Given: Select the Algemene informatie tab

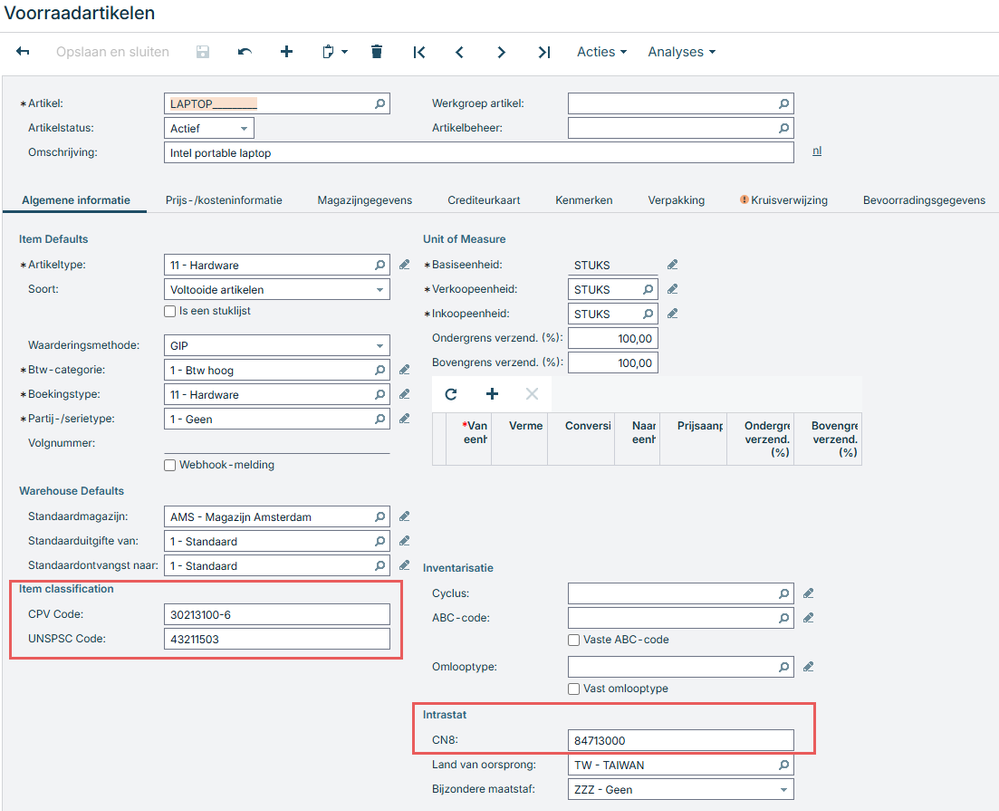Looking at the screenshot, I should pos(76,200).
